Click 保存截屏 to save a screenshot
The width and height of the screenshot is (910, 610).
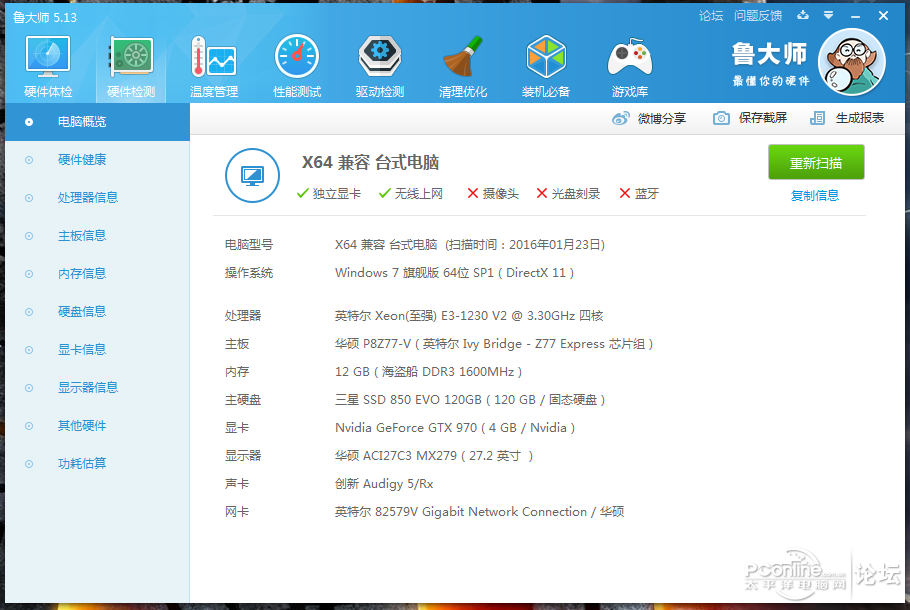click(x=763, y=118)
